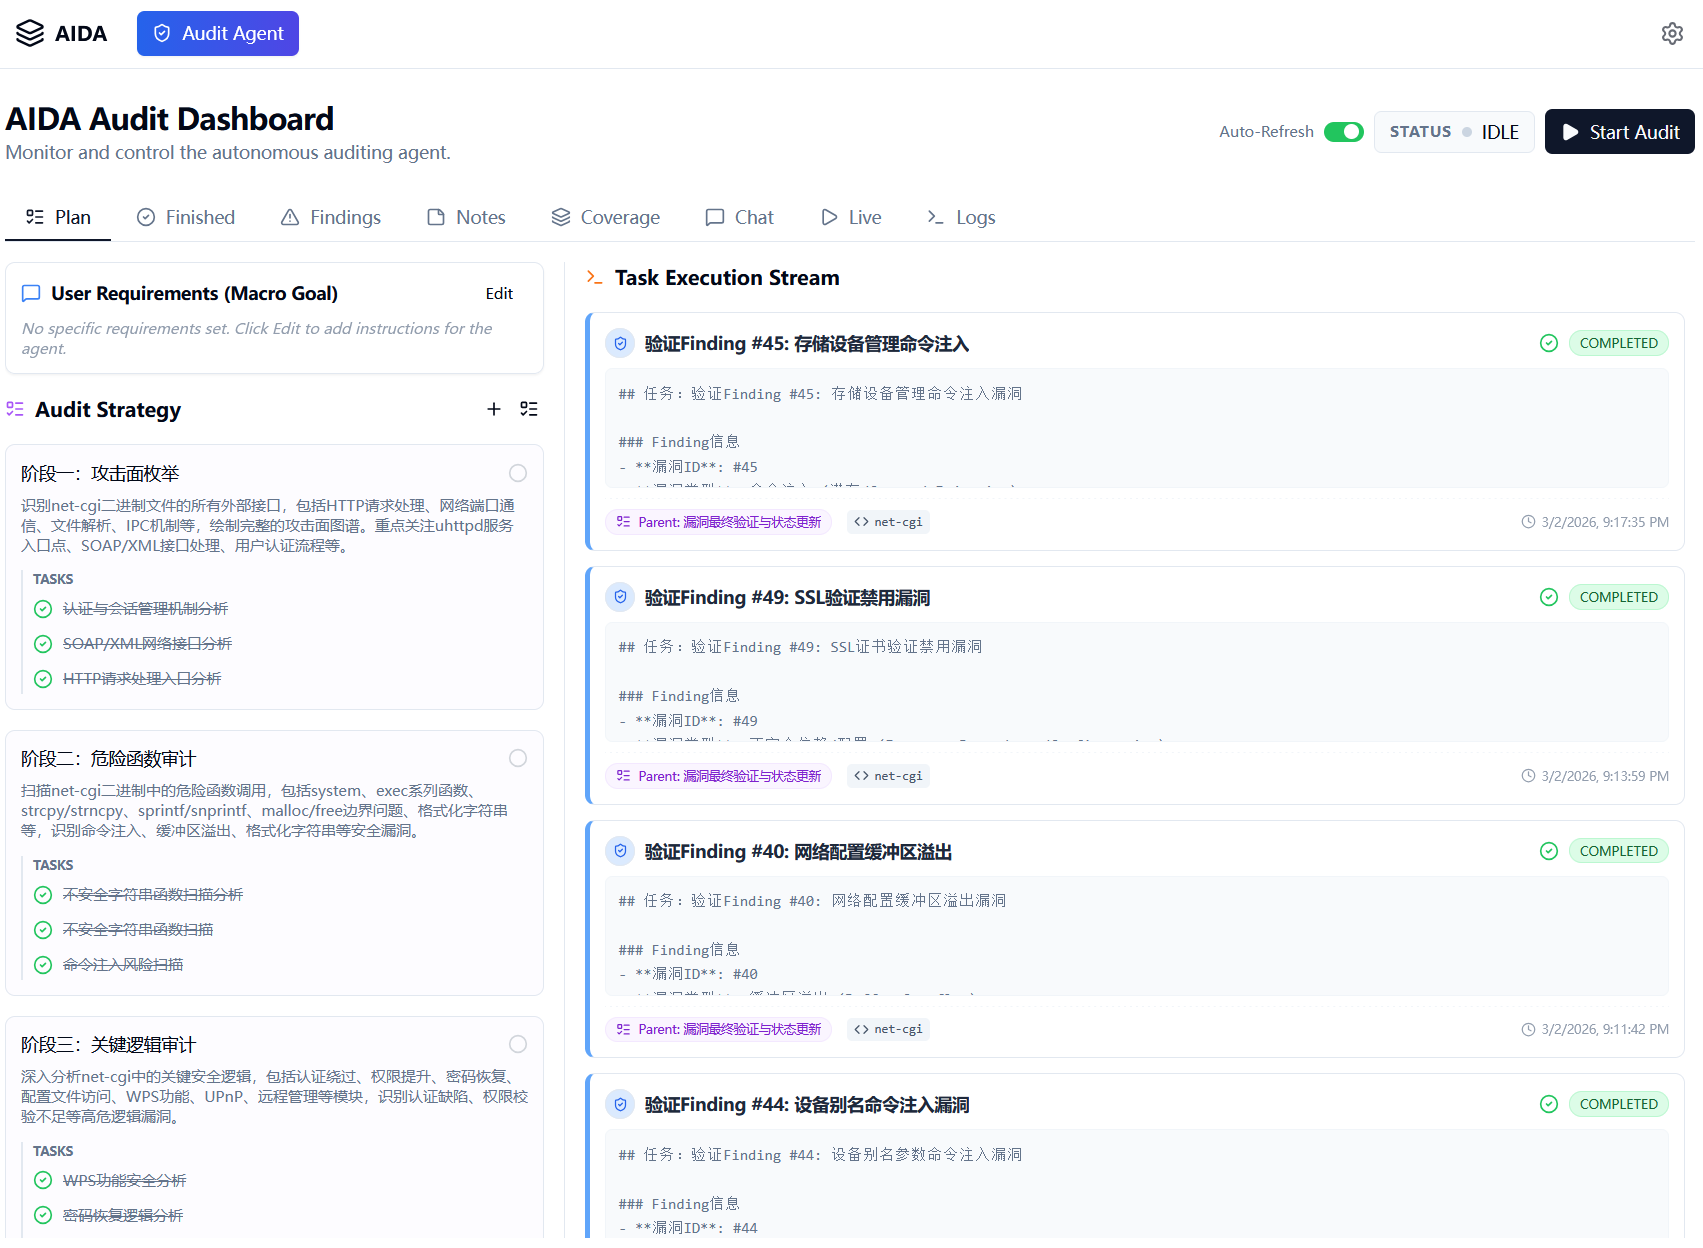Screen dimensions: 1703x1248
Task: Open Parent link on Finding #45 card
Action: pos(718,522)
